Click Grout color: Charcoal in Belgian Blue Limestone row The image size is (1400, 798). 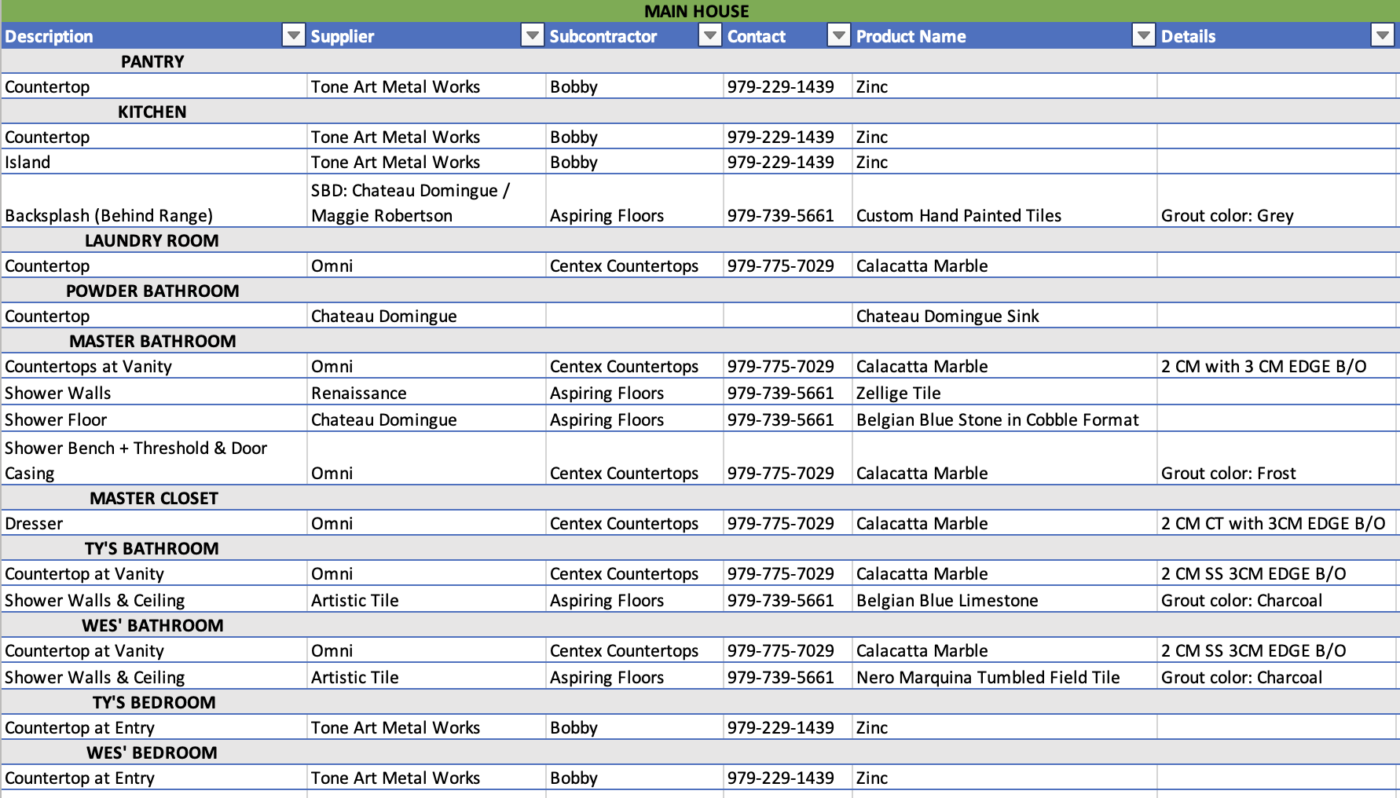1276,600
